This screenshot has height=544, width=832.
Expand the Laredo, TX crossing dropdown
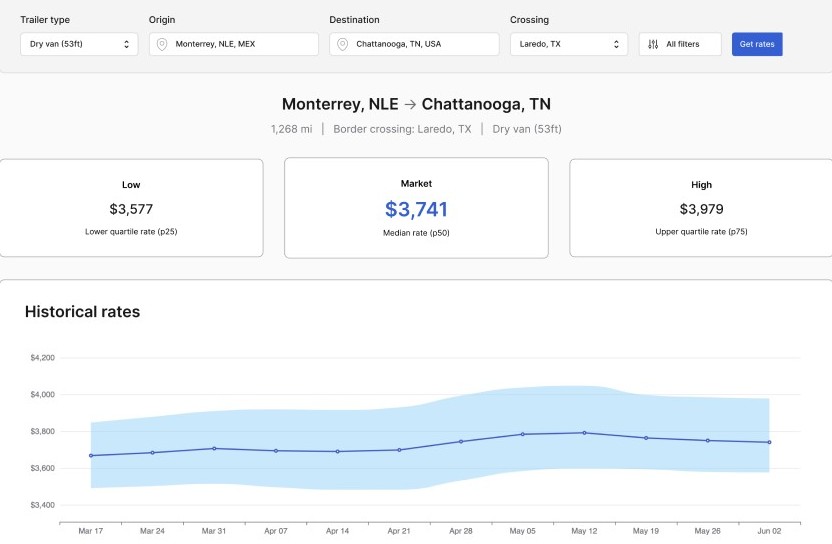[x=569, y=44]
